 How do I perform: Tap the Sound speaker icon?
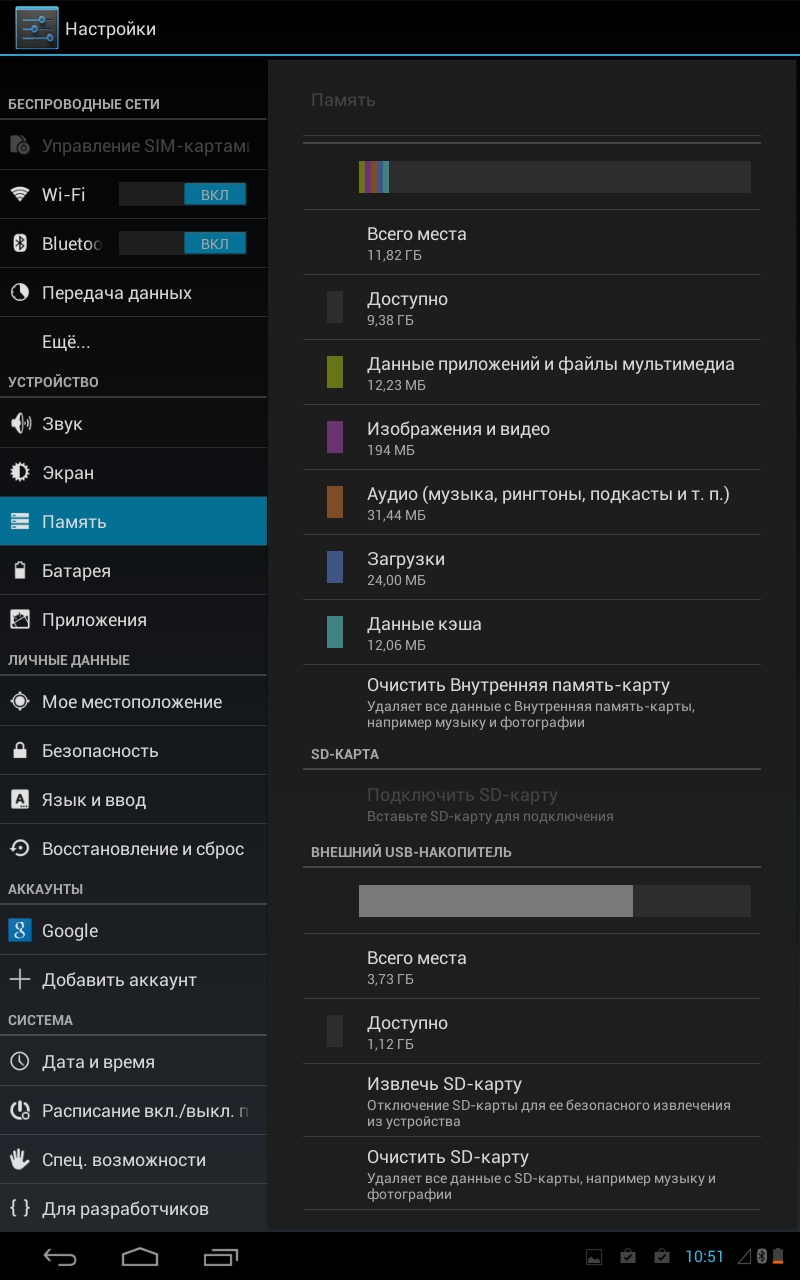[x=20, y=424]
